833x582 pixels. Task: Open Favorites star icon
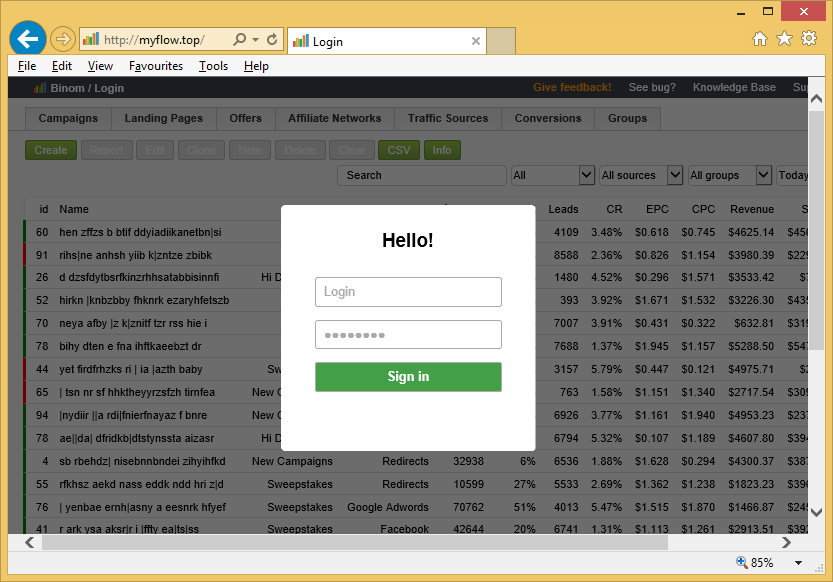tap(784, 39)
